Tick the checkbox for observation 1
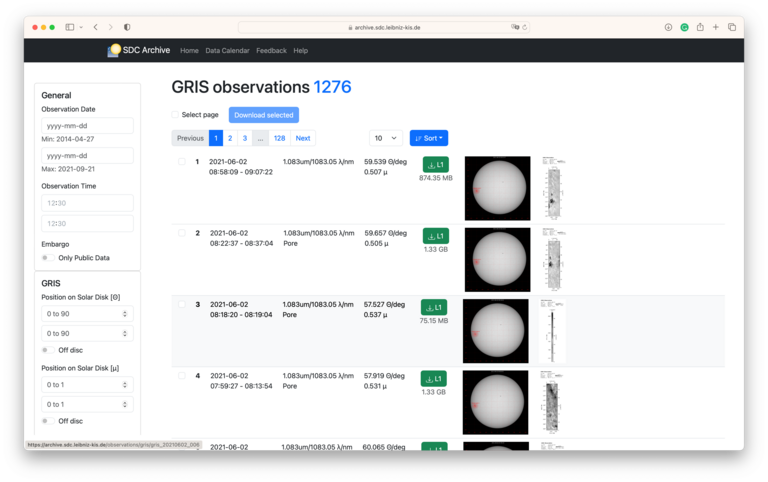This screenshot has height=482, width=768. (182, 161)
